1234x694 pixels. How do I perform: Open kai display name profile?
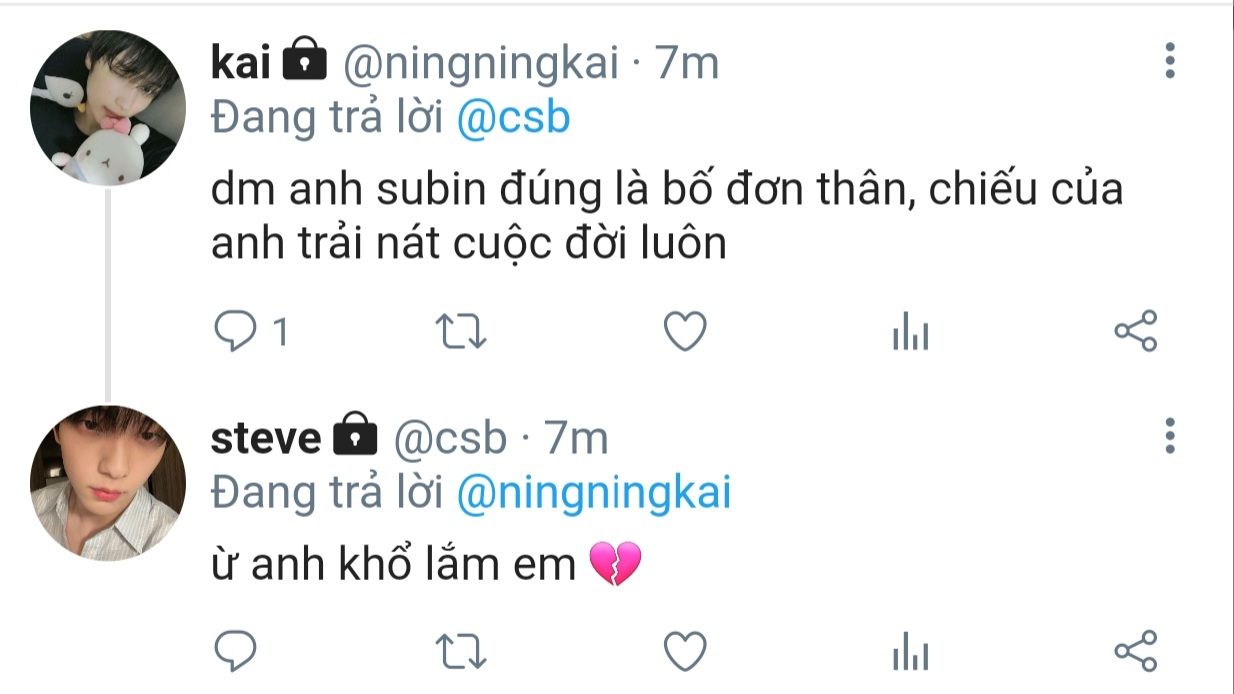pos(242,64)
